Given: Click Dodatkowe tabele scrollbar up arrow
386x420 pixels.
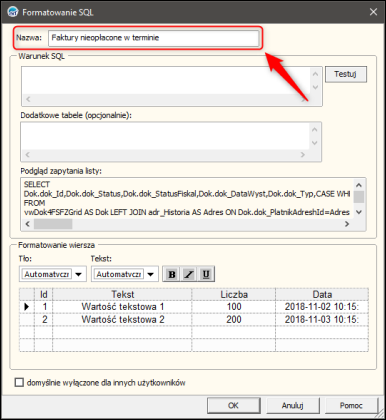Looking at the screenshot, I should tap(315, 129).
